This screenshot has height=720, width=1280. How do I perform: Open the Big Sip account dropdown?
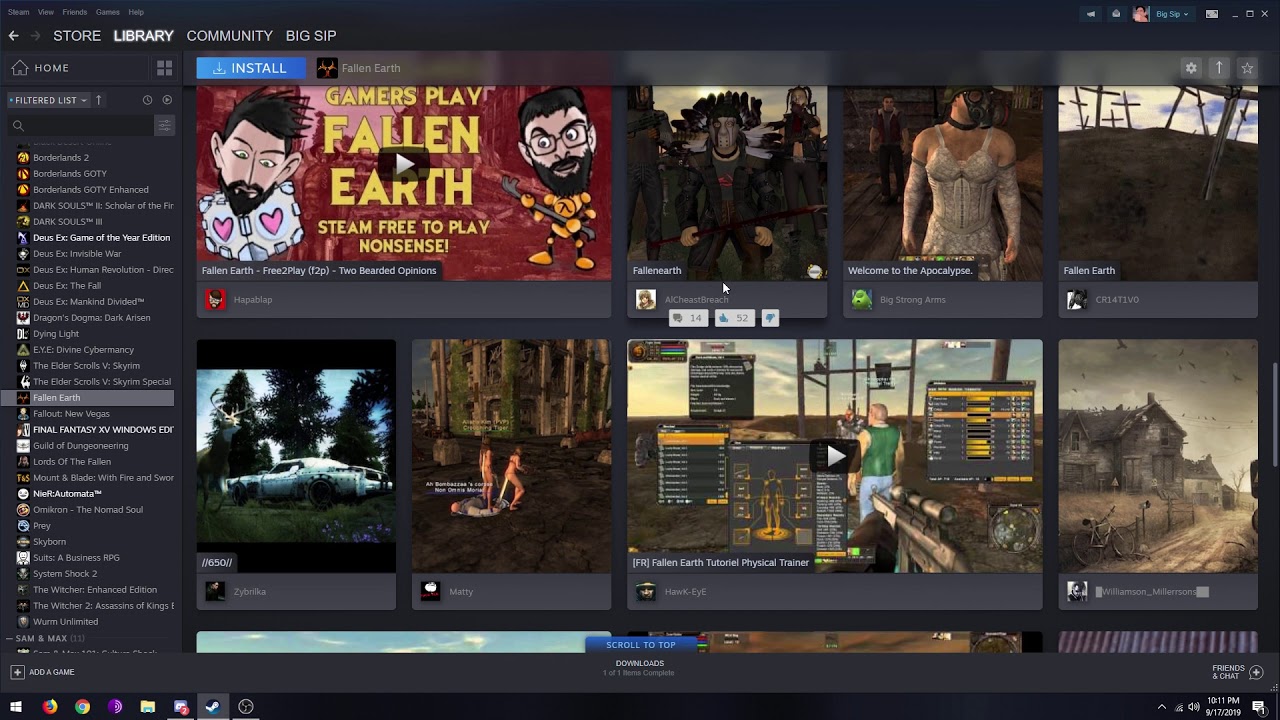(x=1172, y=14)
